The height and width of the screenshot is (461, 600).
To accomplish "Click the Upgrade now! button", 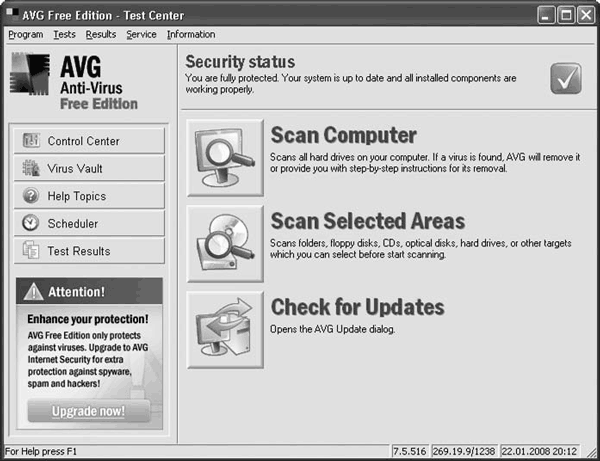I will coord(88,411).
